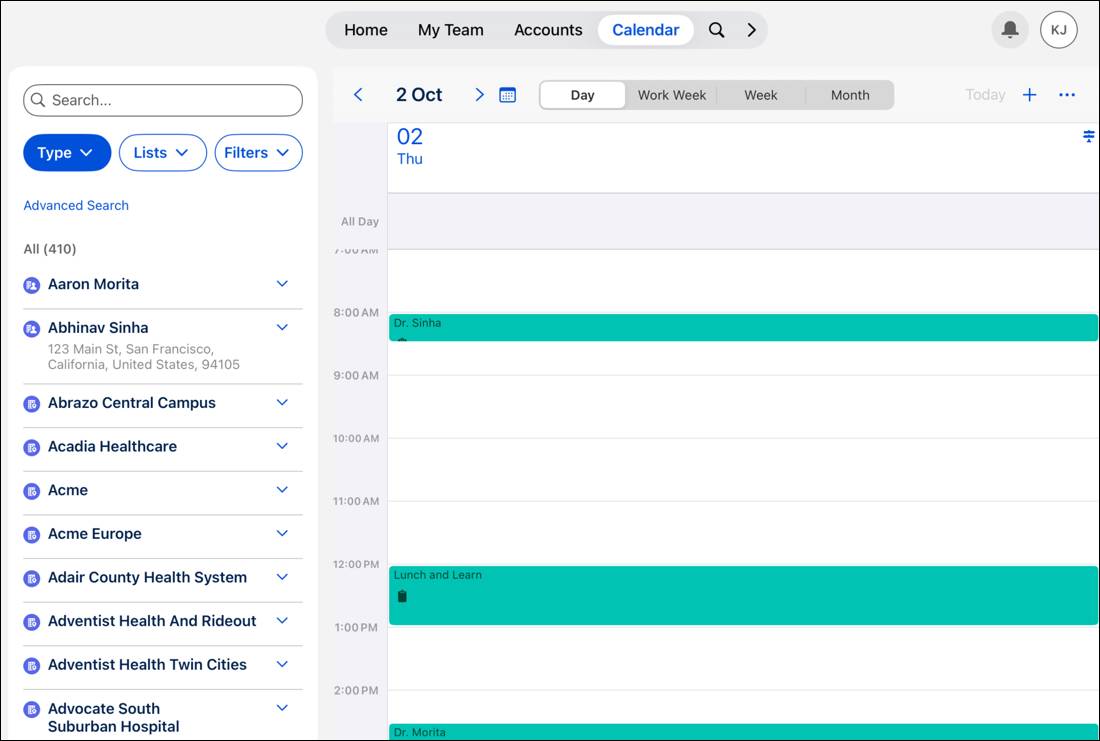Click the calendar filter icon beside Thursday header
The width and height of the screenshot is (1100, 741).
(1089, 136)
